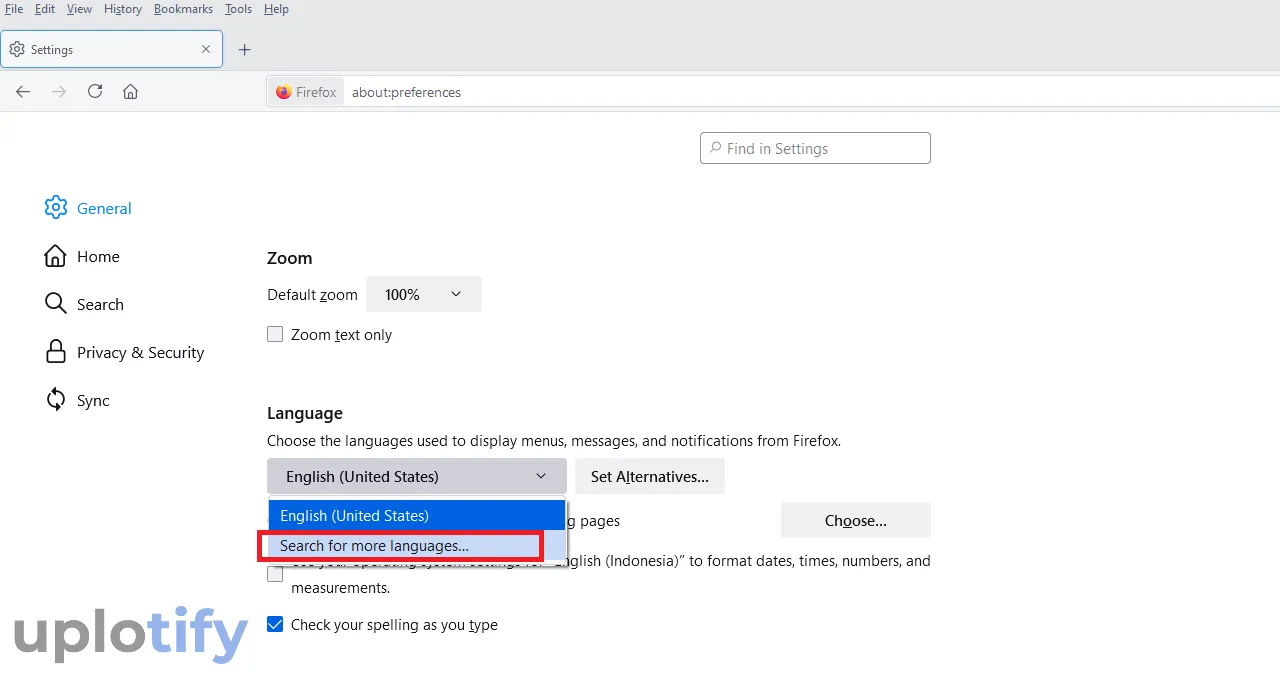
Task: Click the Set Alternatives button
Action: point(649,477)
